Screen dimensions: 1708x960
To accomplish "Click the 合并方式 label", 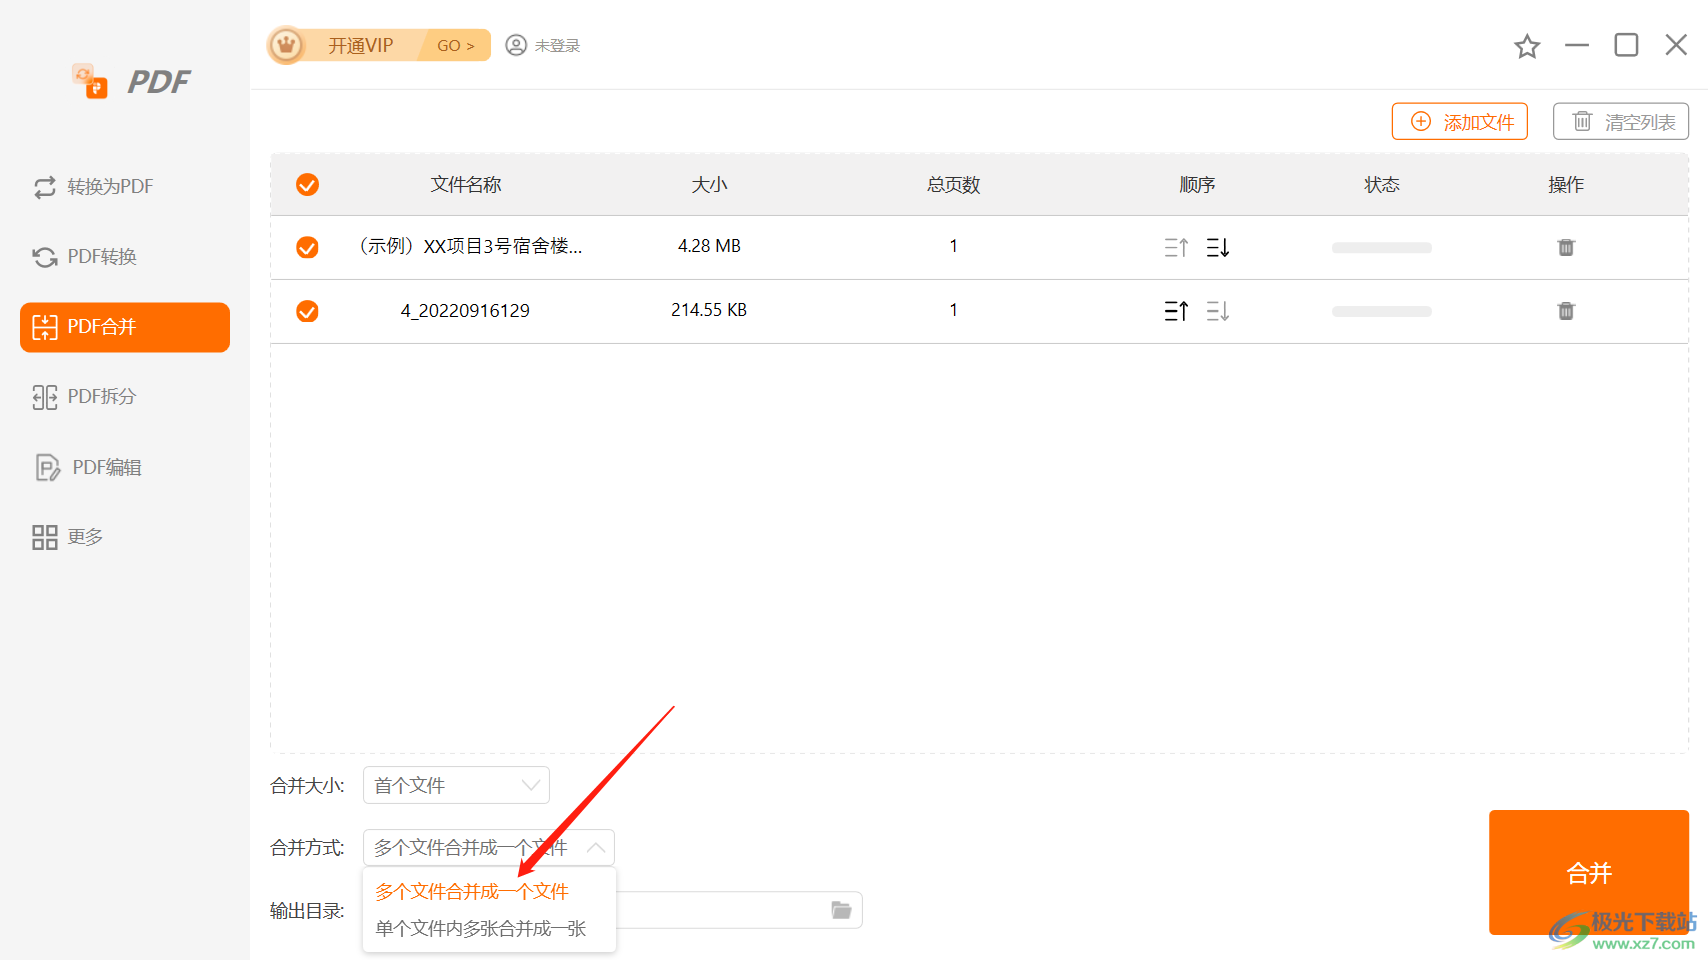I will pyautogui.click(x=307, y=848).
